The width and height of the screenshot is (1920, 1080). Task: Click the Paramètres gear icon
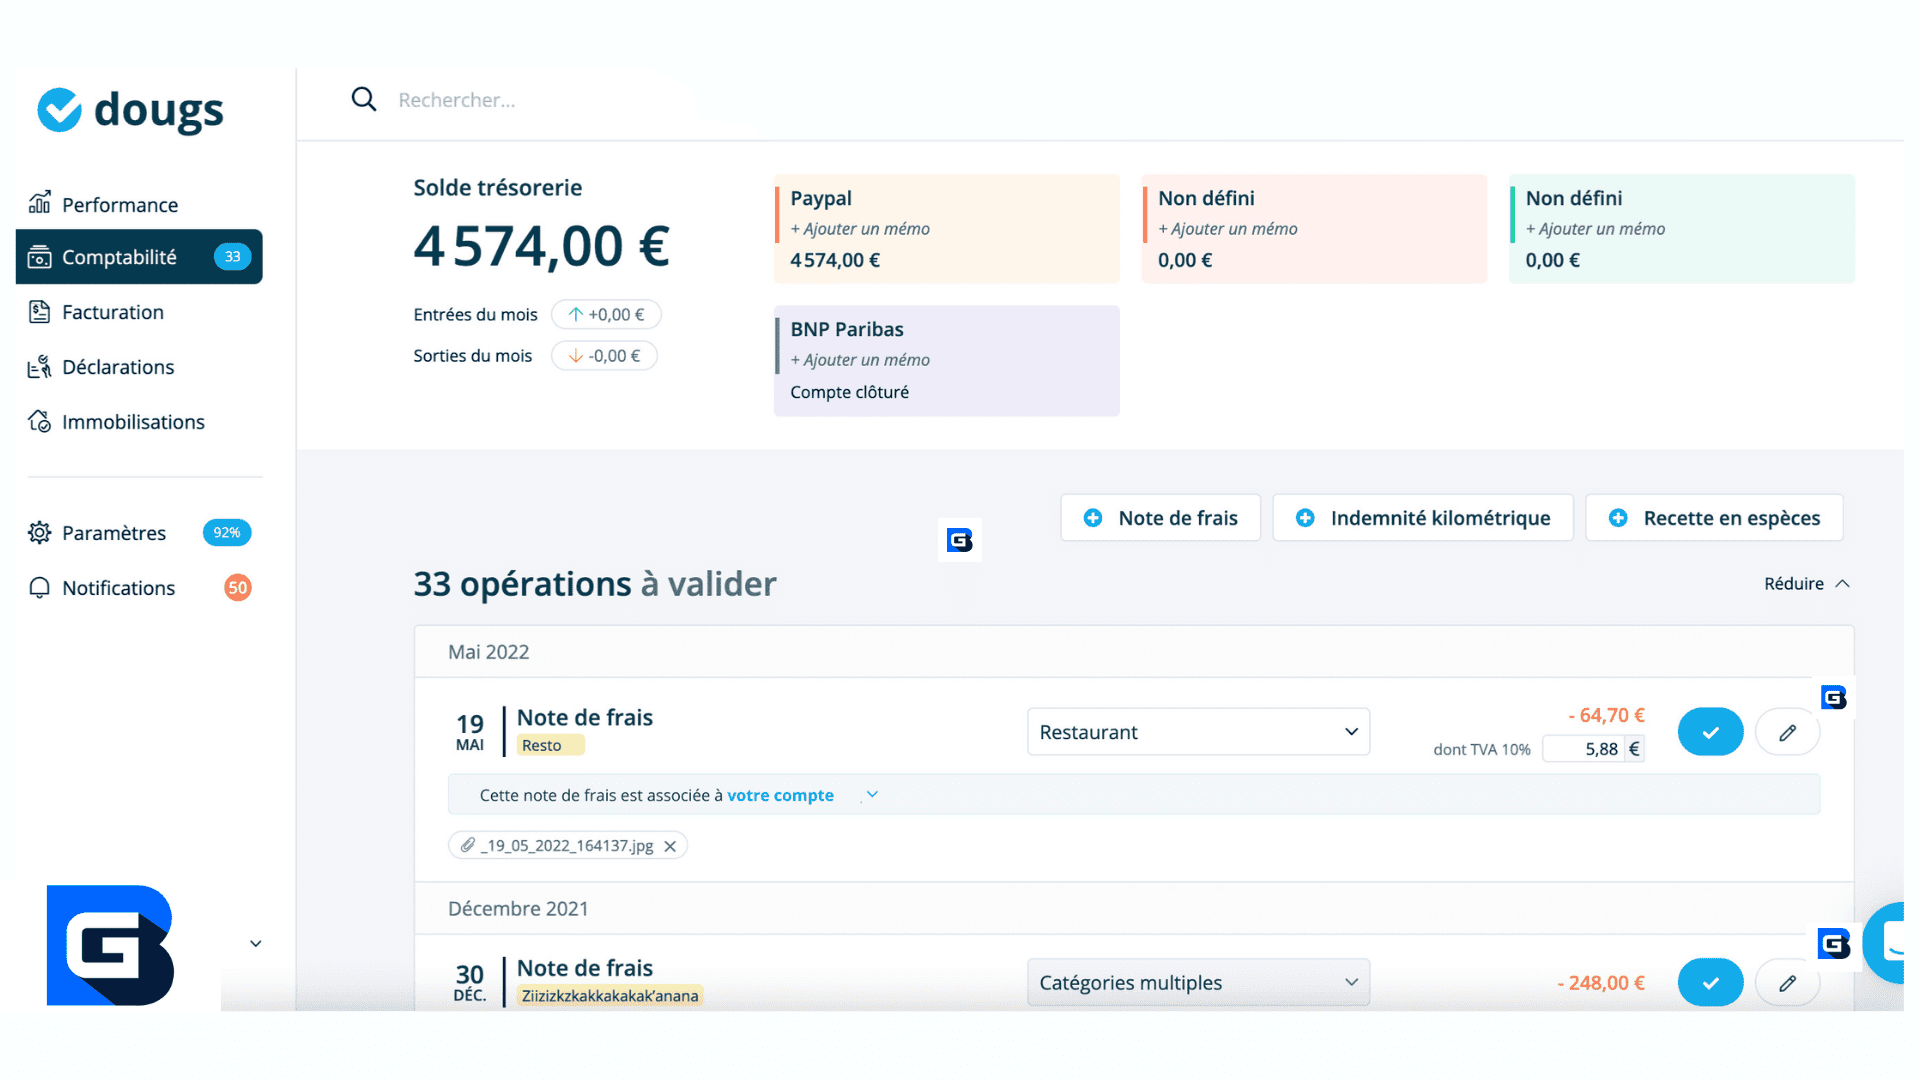[x=39, y=533]
